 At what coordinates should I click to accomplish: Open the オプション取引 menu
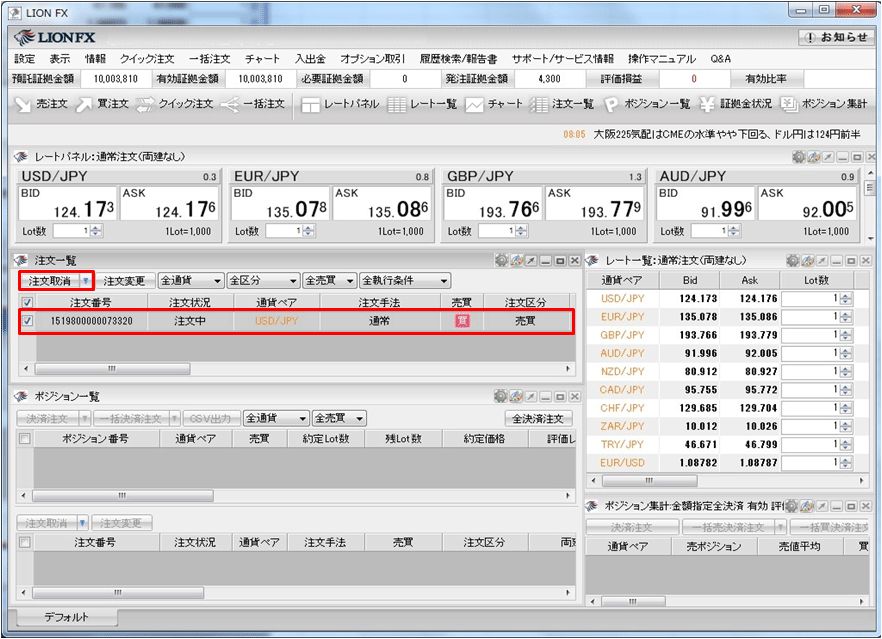click(x=372, y=58)
